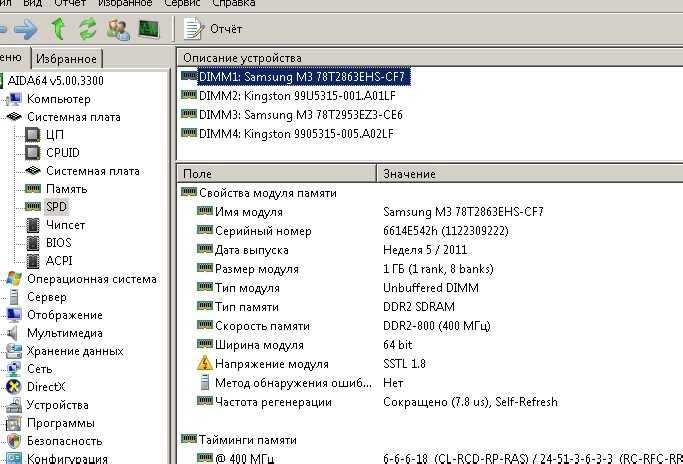Image resolution: width=683 pixels, height=464 pixels.
Task: Click the DirectX icon
Action: coord(14,387)
